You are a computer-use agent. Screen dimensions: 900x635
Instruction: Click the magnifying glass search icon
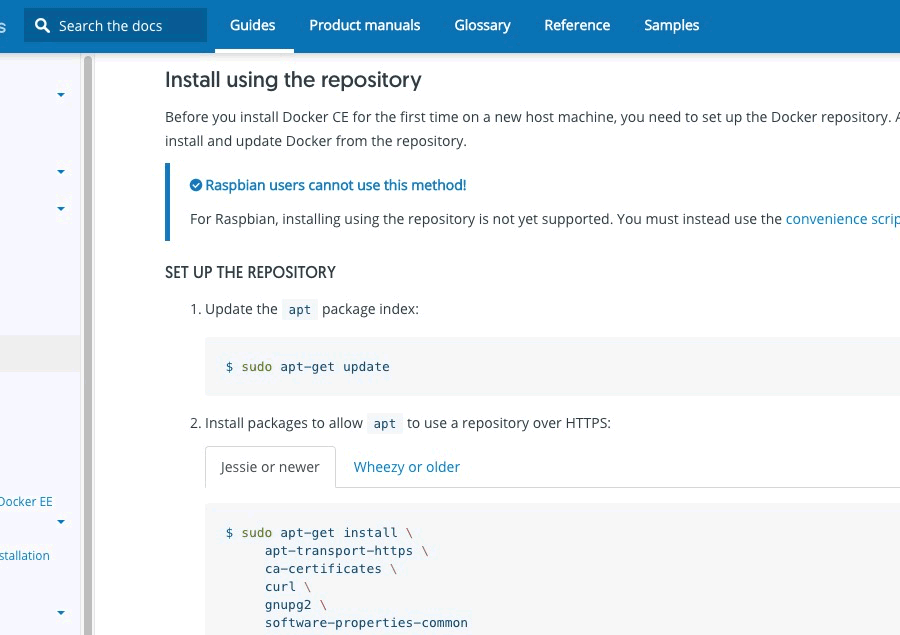click(42, 26)
